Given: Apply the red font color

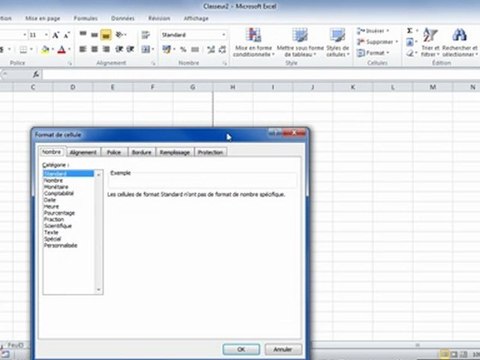Looking at the screenshot, I should (x=61, y=50).
